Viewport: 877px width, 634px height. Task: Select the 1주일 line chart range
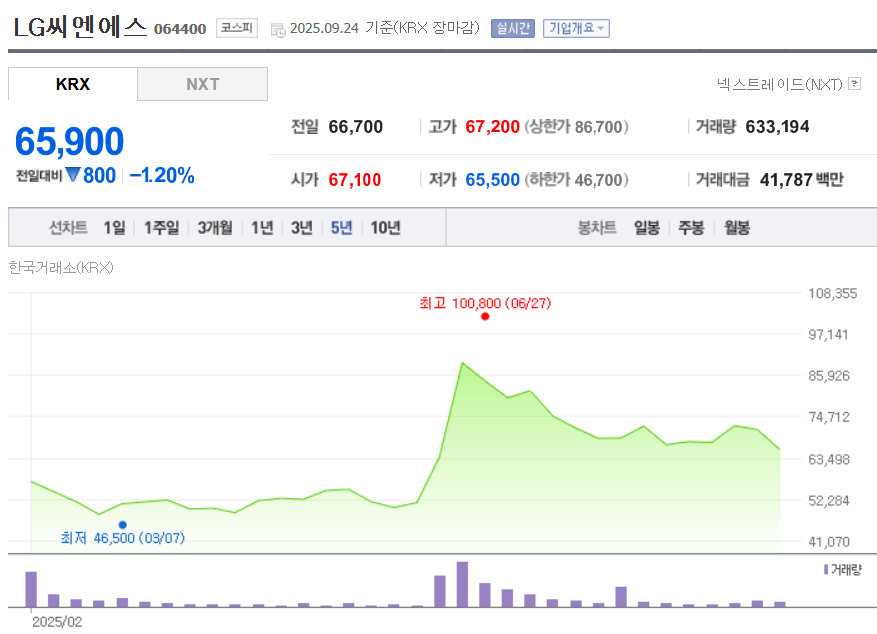point(162,228)
